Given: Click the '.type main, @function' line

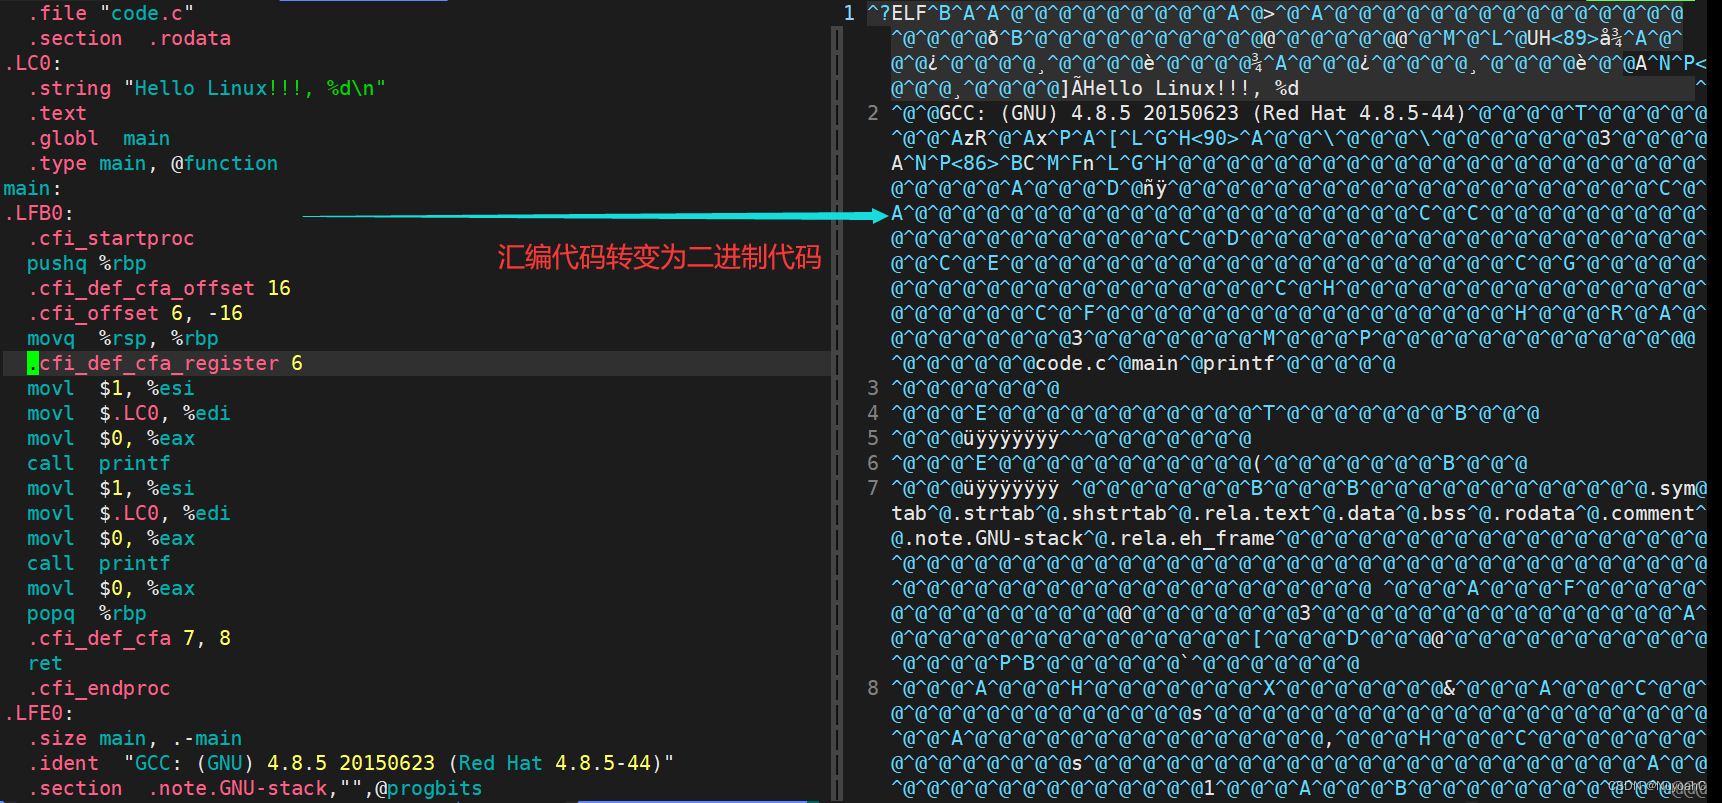Looking at the screenshot, I should [153, 163].
